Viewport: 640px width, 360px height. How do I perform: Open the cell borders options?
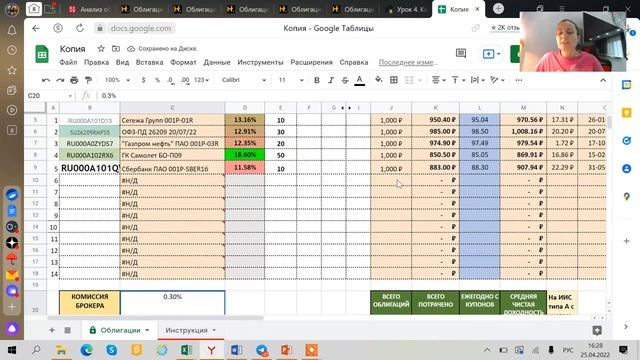point(393,80)
